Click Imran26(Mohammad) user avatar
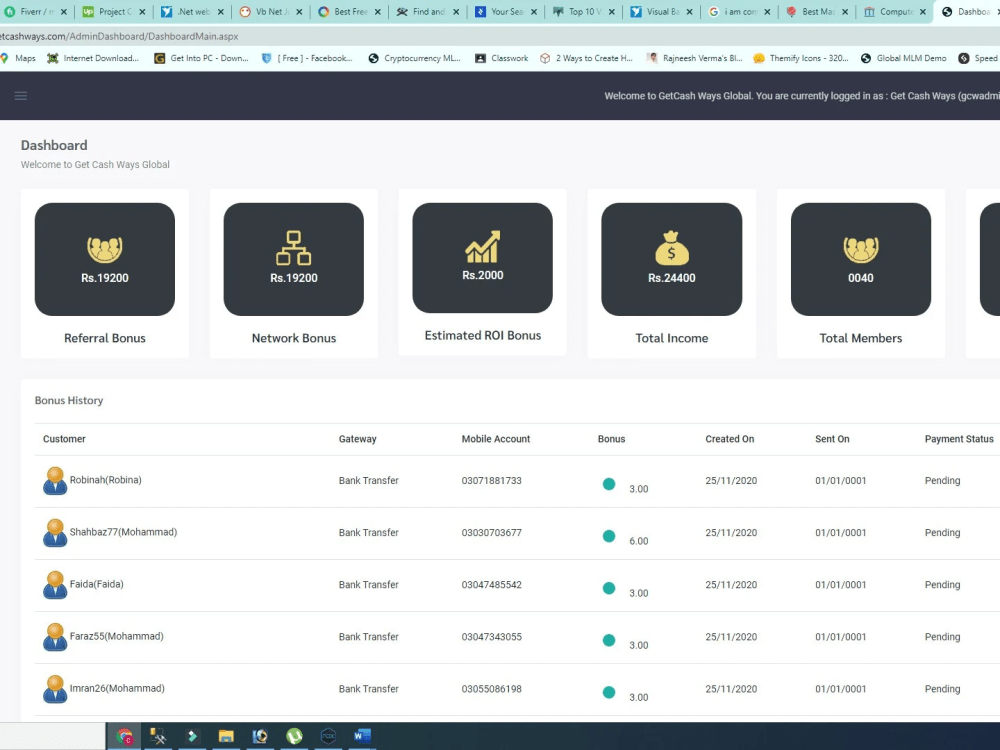Screen dimensions: 1000x750 [x=55, y=689]
